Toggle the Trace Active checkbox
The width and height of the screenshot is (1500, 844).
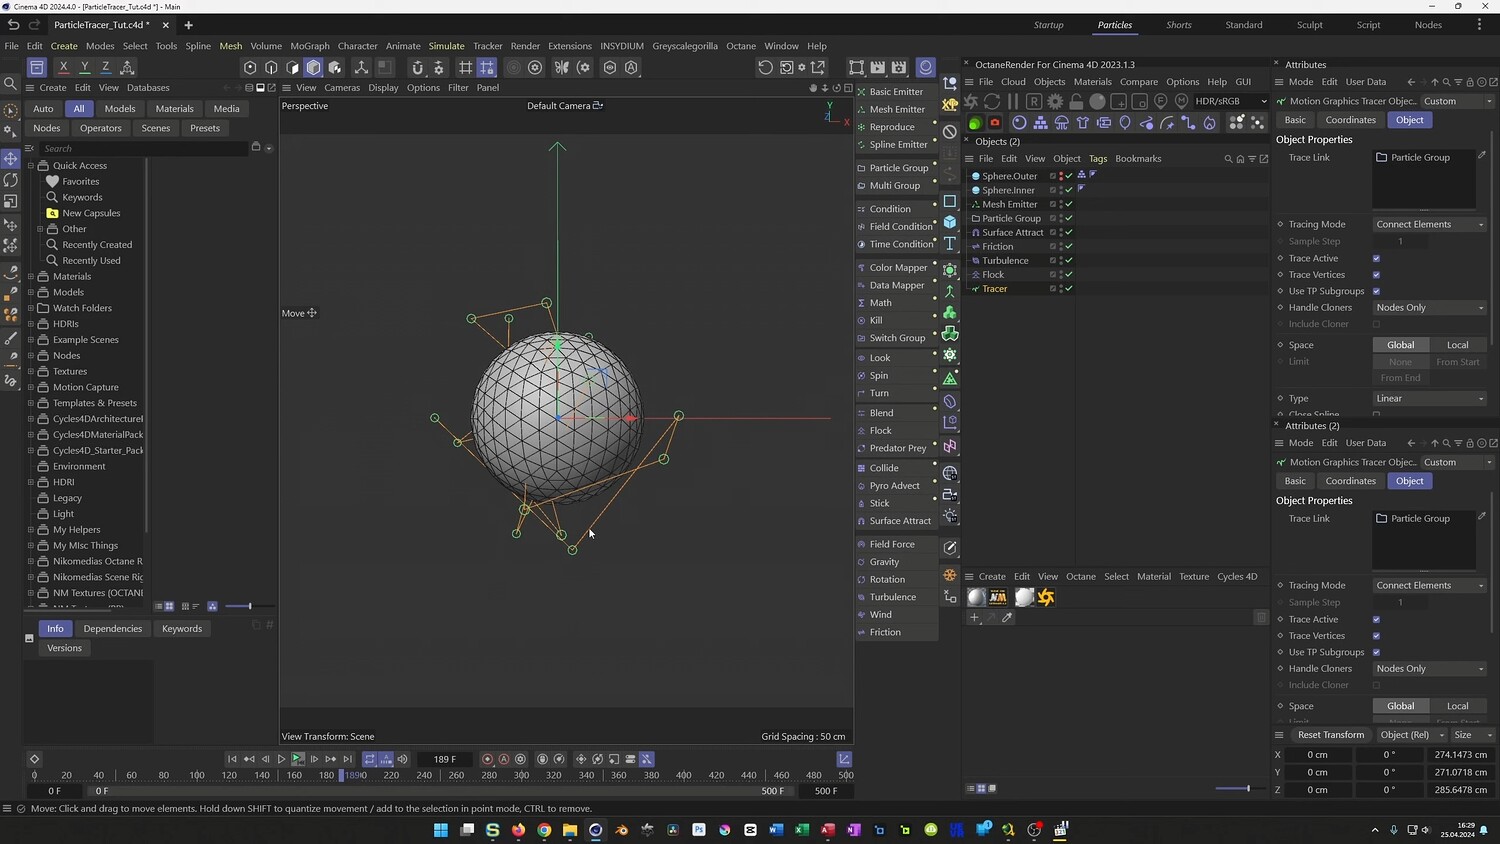coord(1376,259)
